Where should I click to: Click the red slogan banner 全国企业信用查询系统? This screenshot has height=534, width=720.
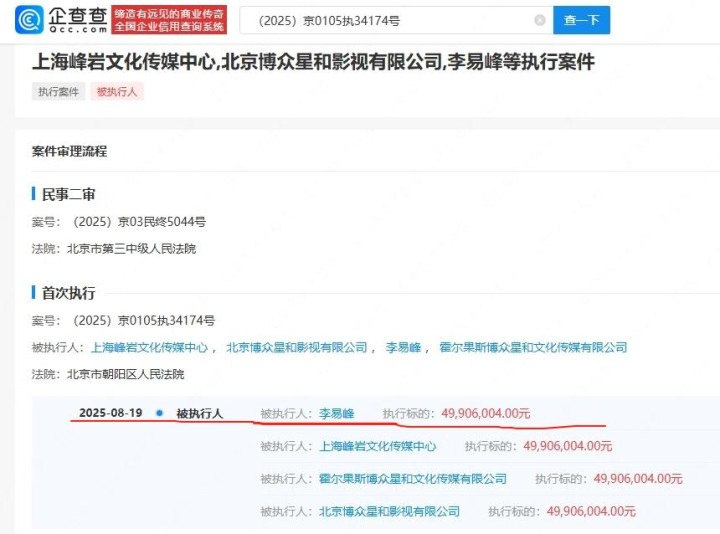click(x=169, y=20)
